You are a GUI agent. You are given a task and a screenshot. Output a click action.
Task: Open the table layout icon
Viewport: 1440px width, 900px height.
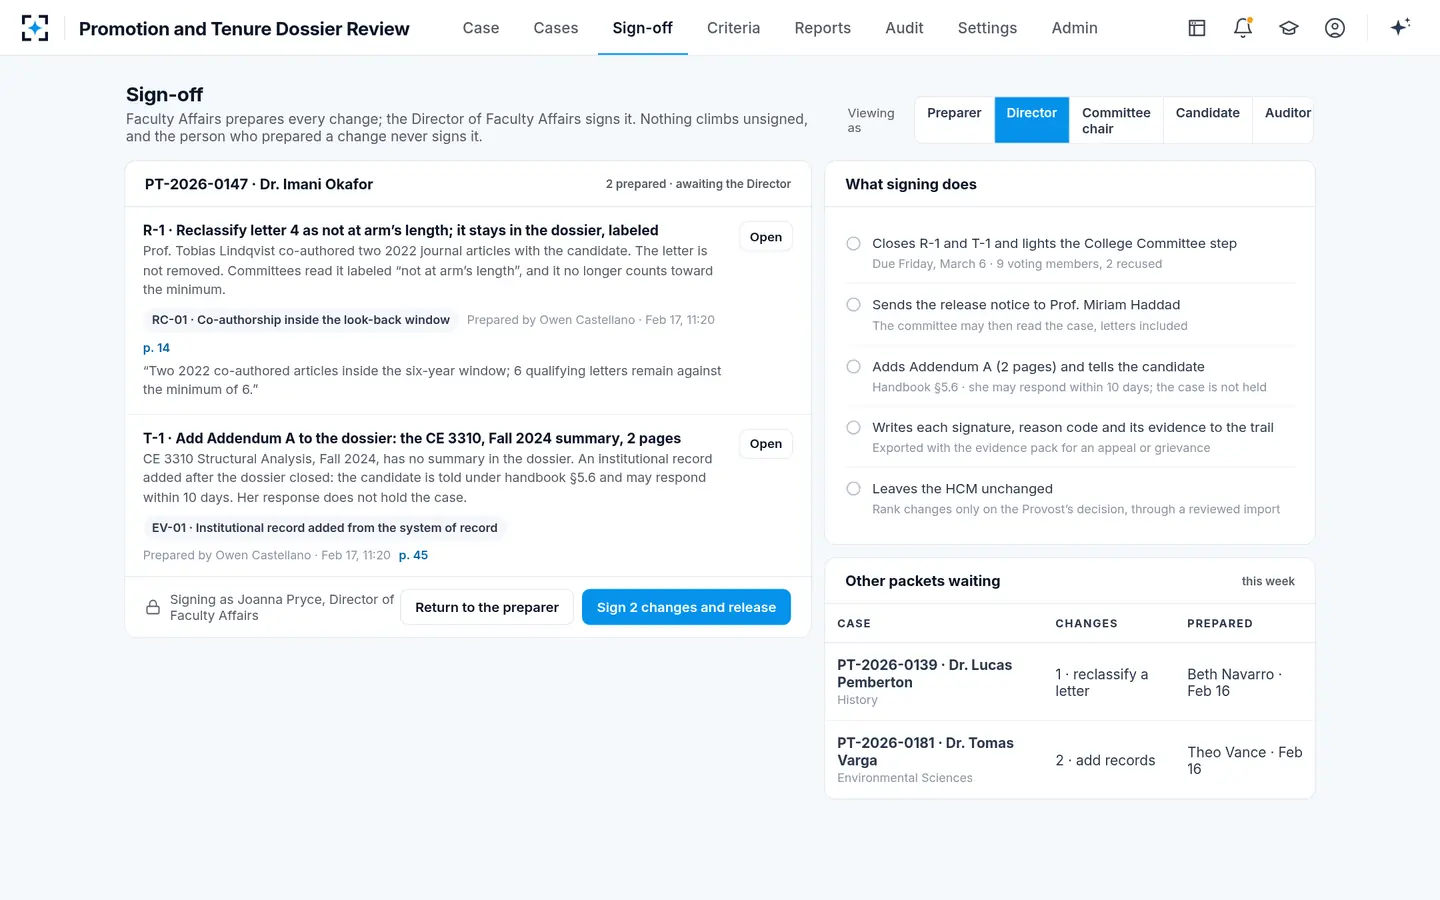1197,28
